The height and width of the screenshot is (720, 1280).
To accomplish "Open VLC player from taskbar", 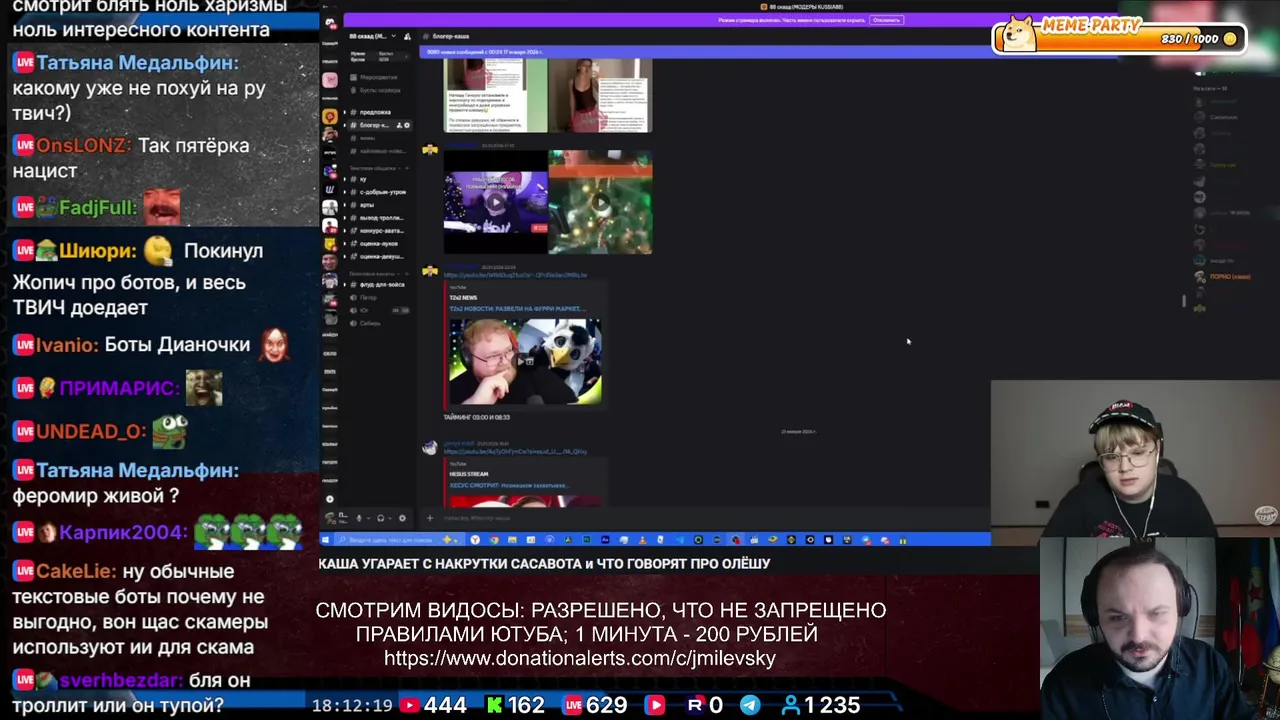I will pyautogui.click(x=642, y=539).
